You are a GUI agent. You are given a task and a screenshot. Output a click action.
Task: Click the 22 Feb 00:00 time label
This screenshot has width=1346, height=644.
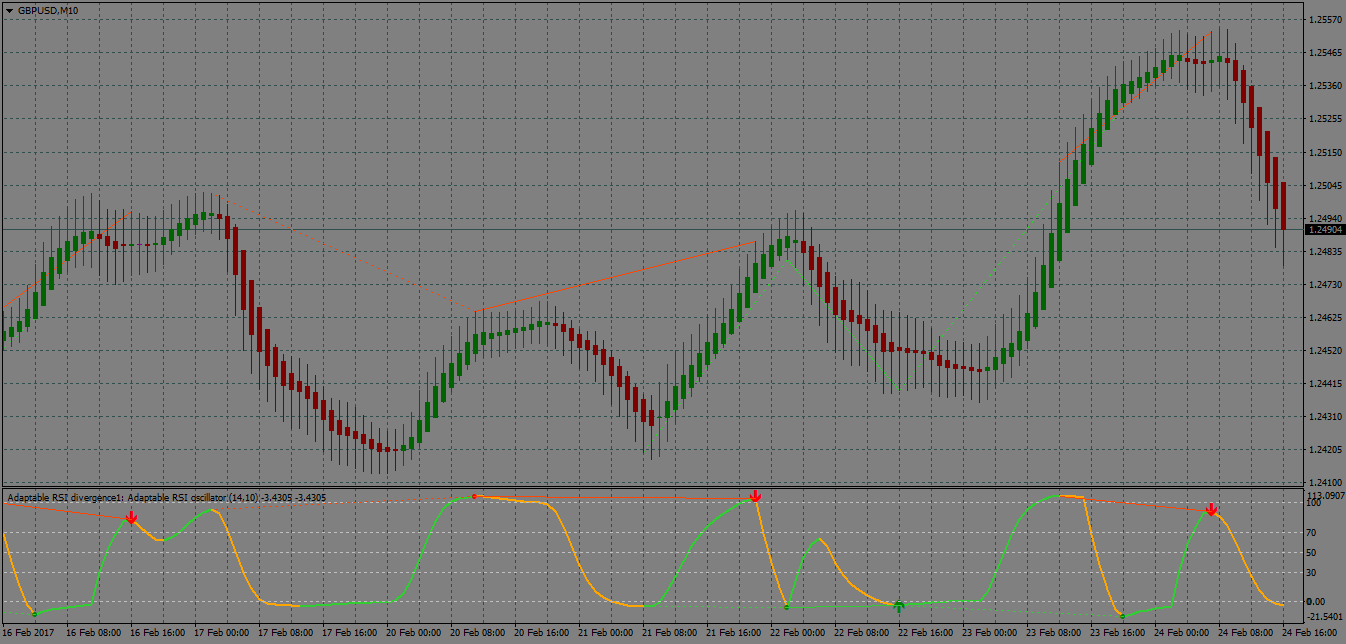point(796,633)
